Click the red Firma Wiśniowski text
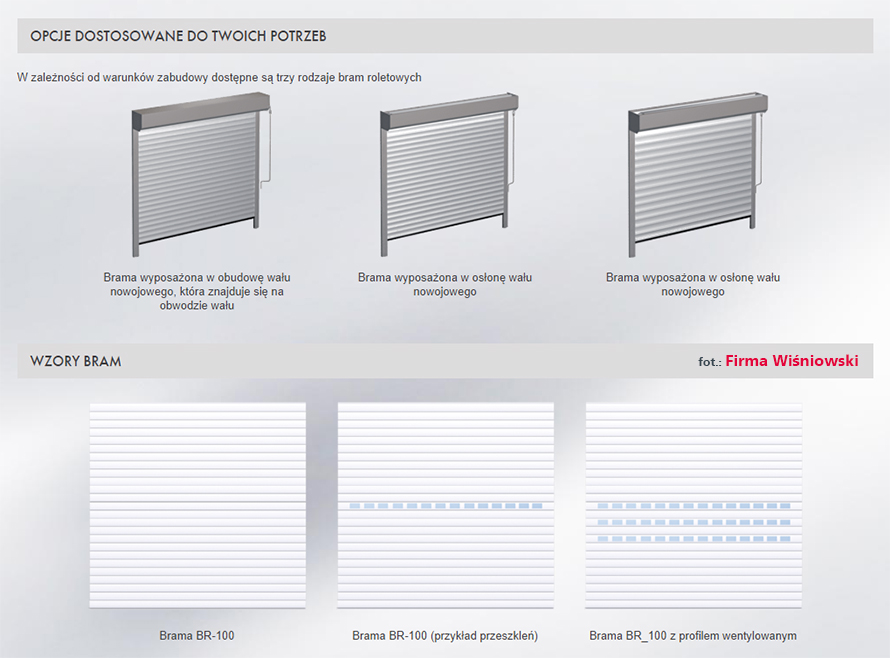 tap(791, 360)
